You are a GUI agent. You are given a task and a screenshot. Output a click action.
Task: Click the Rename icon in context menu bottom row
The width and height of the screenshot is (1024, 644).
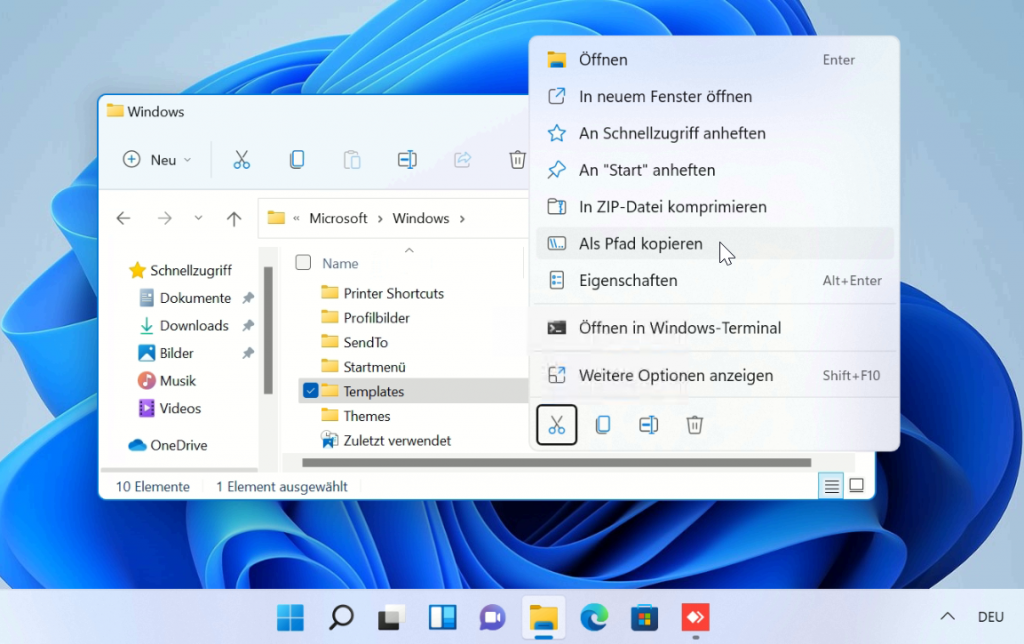click(648, 425)
